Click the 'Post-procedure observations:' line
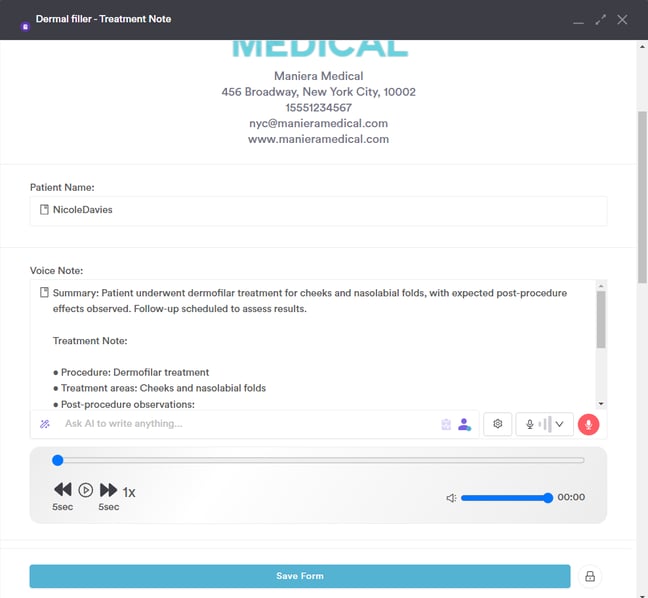This screenshot has height=598, width=648. [x=124, y=404]
